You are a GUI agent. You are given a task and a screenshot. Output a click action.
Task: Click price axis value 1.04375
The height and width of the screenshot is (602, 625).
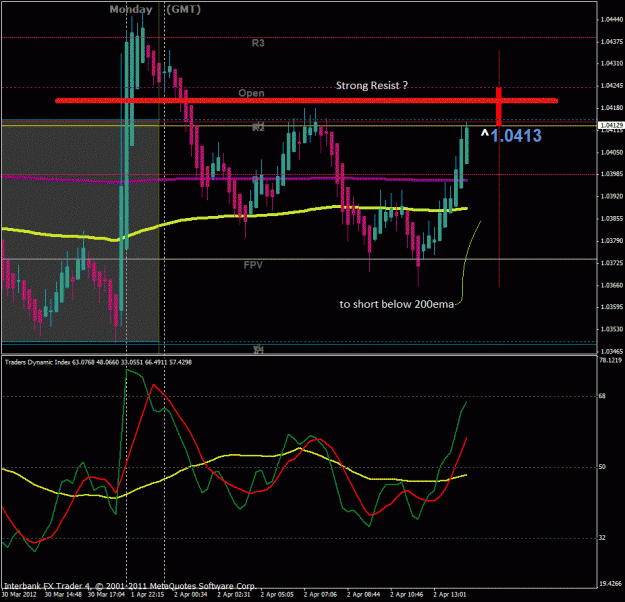tap(611, 41)
